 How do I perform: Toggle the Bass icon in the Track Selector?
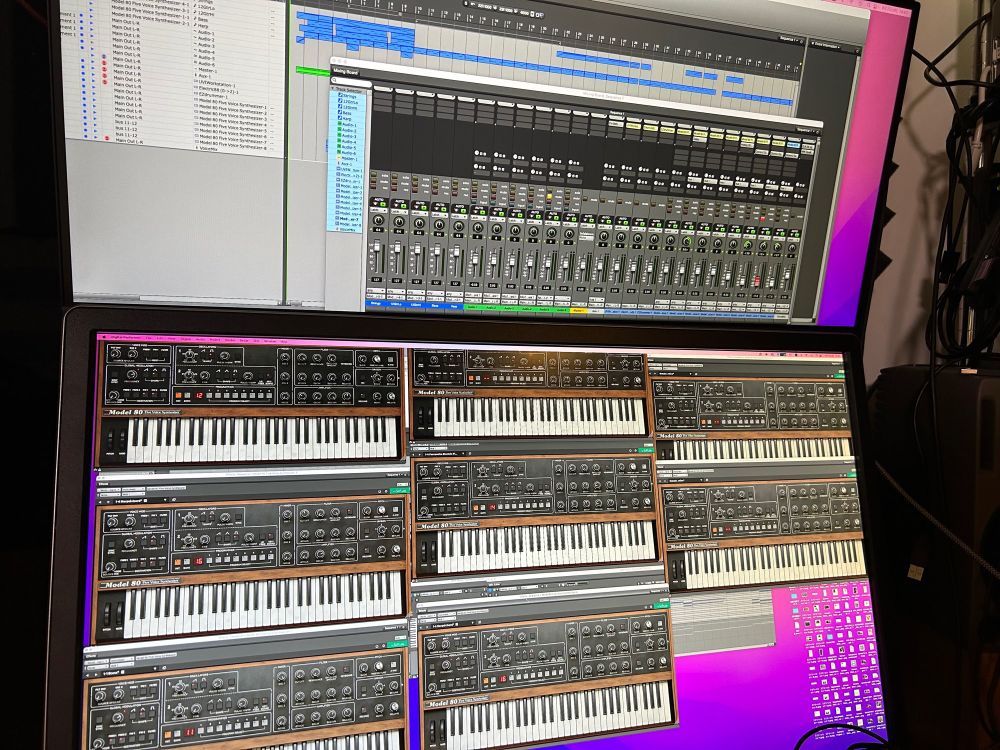340,112
